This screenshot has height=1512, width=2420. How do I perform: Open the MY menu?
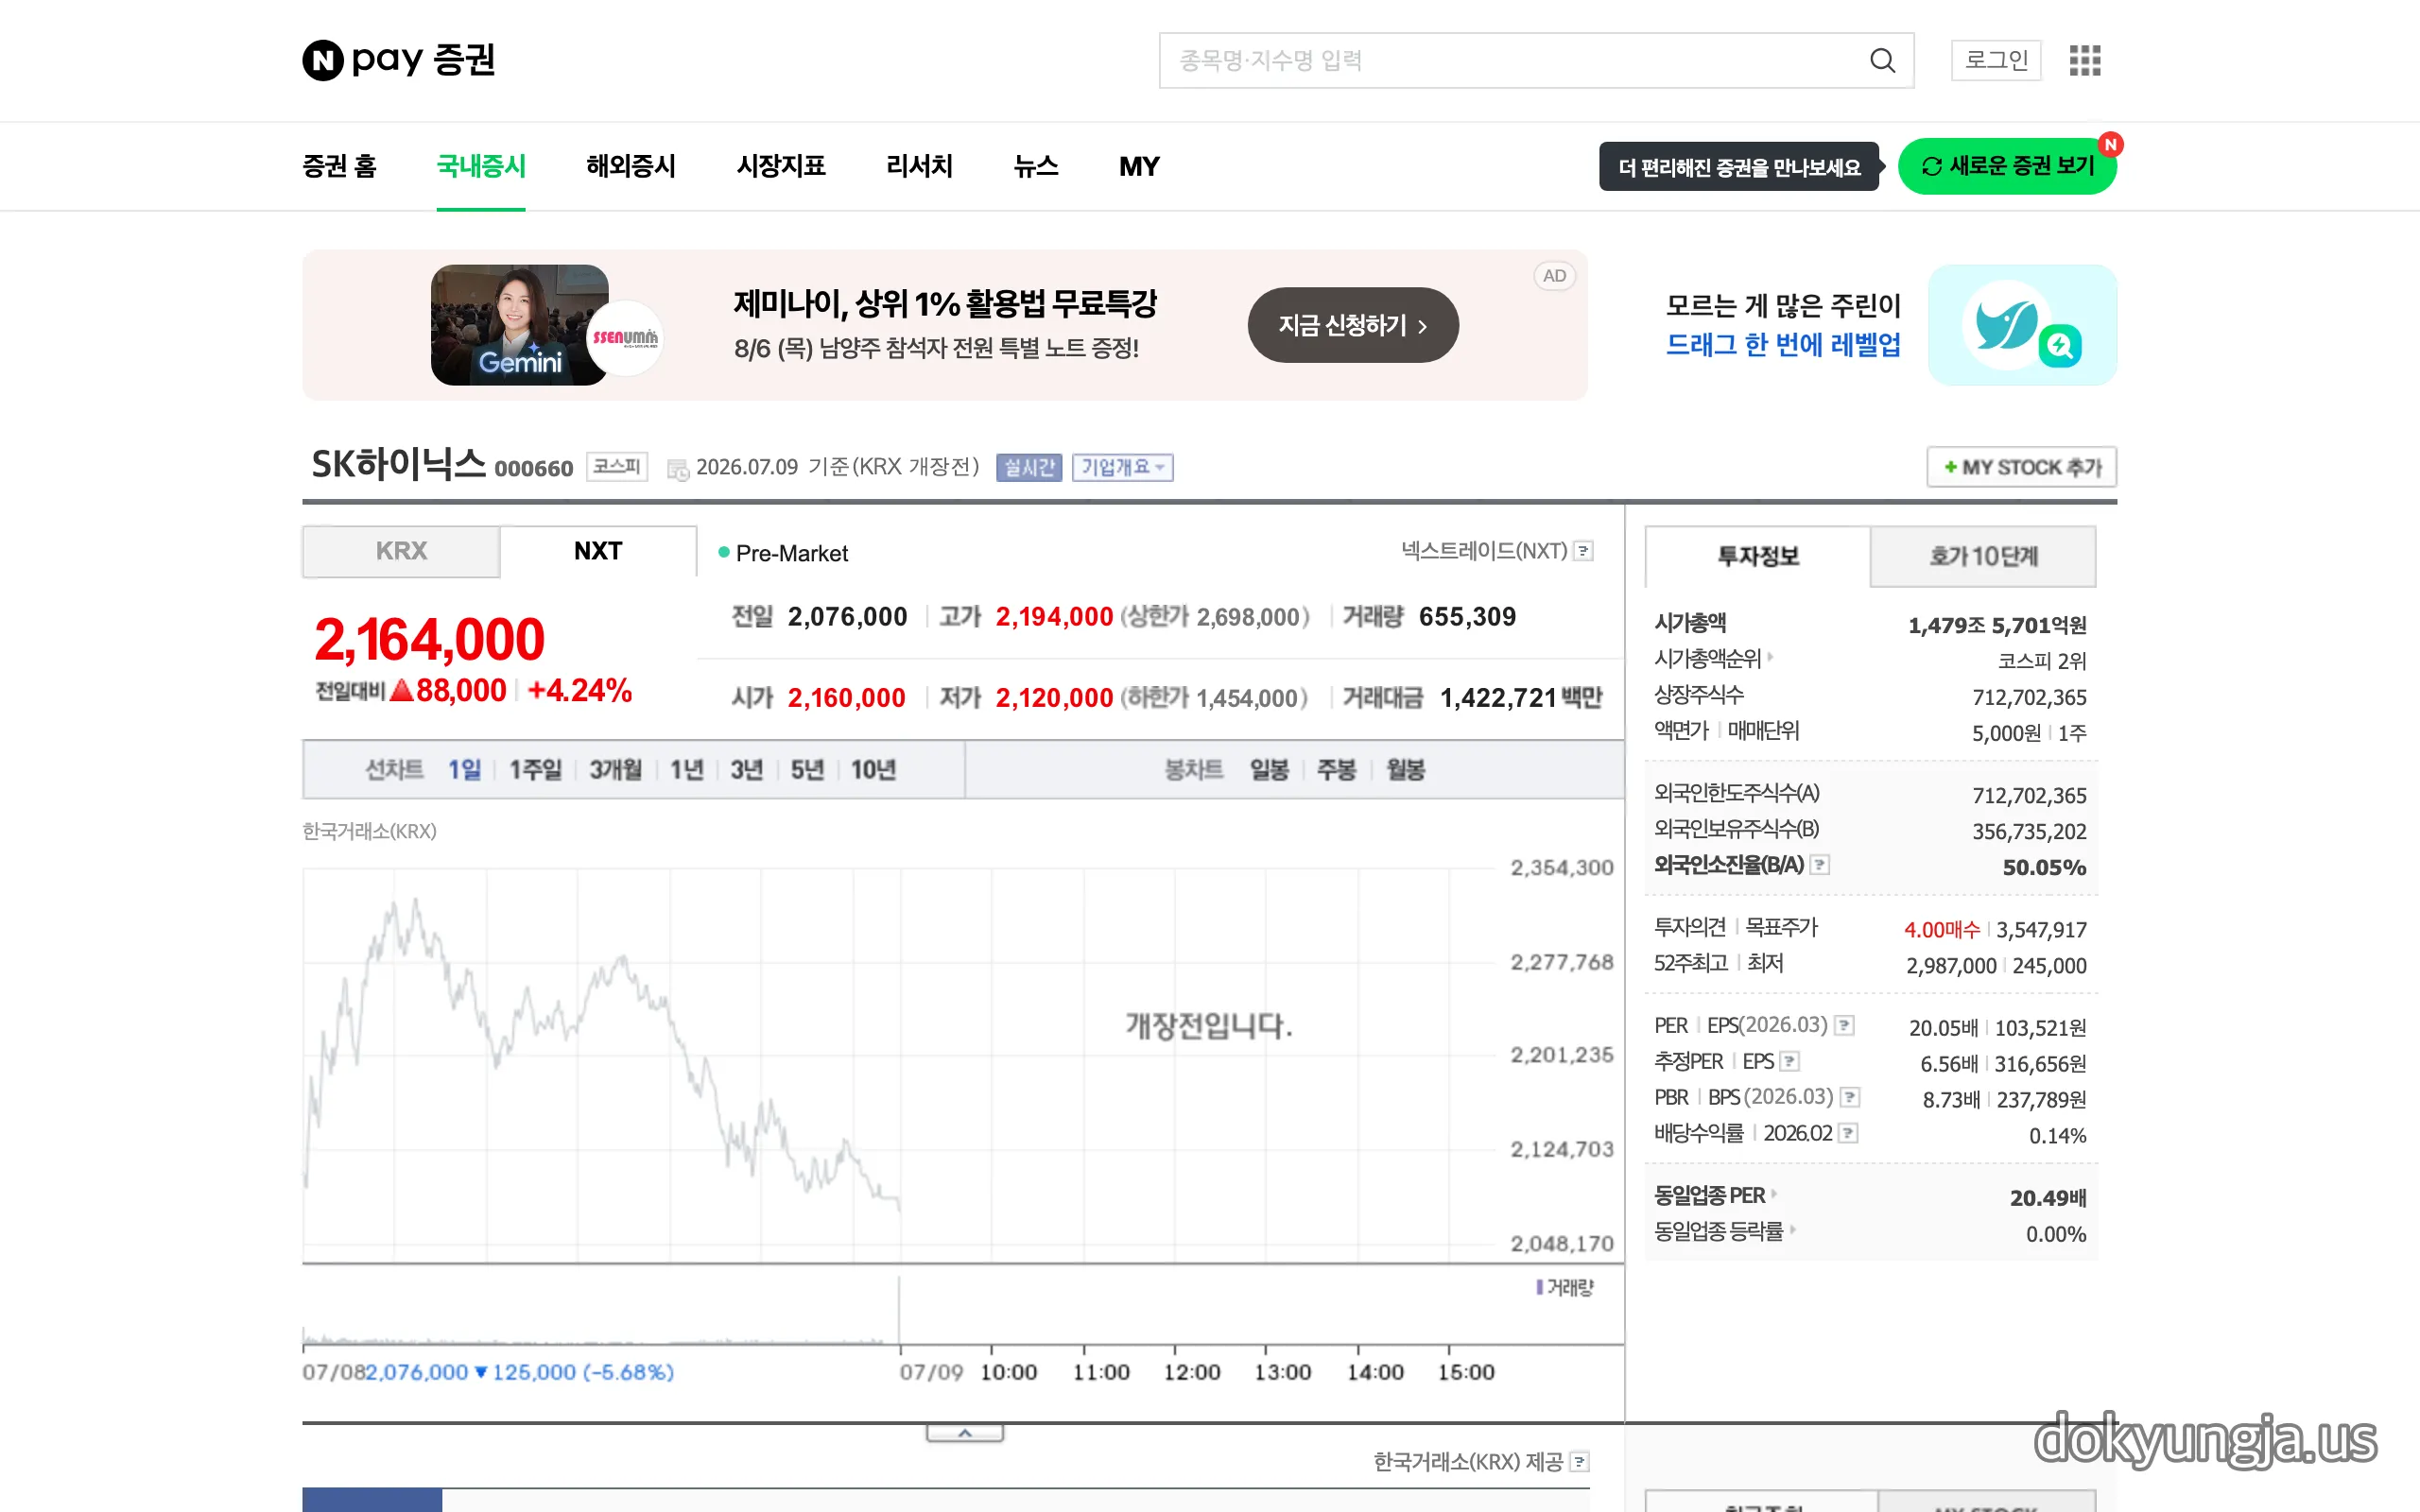(1139, 166)
